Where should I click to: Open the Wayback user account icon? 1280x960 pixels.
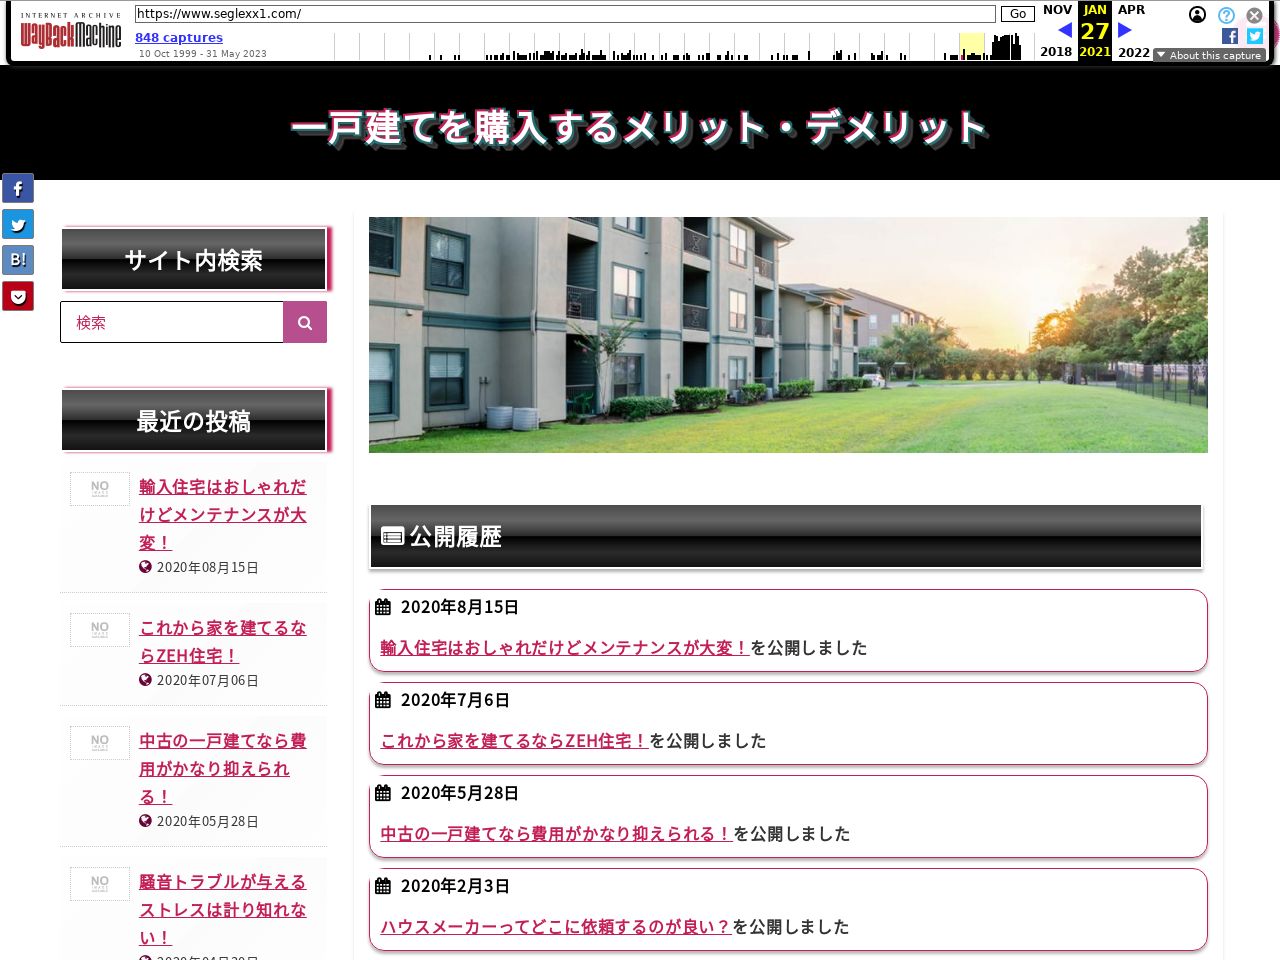coord(1197,15)
